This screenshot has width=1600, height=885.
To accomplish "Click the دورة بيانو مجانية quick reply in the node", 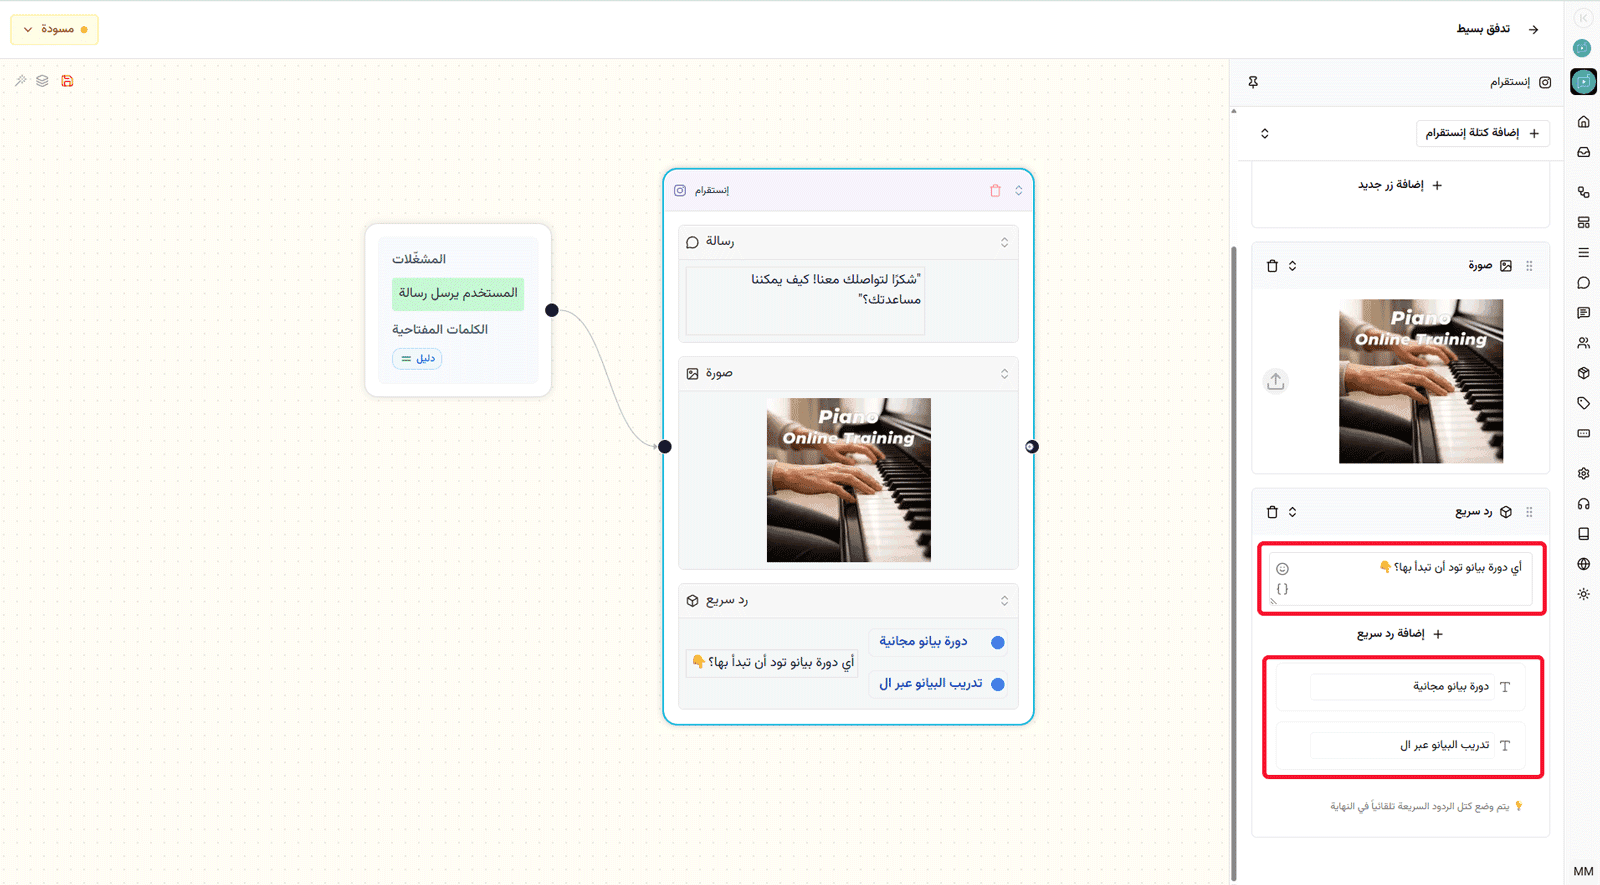I will (938, 642).
